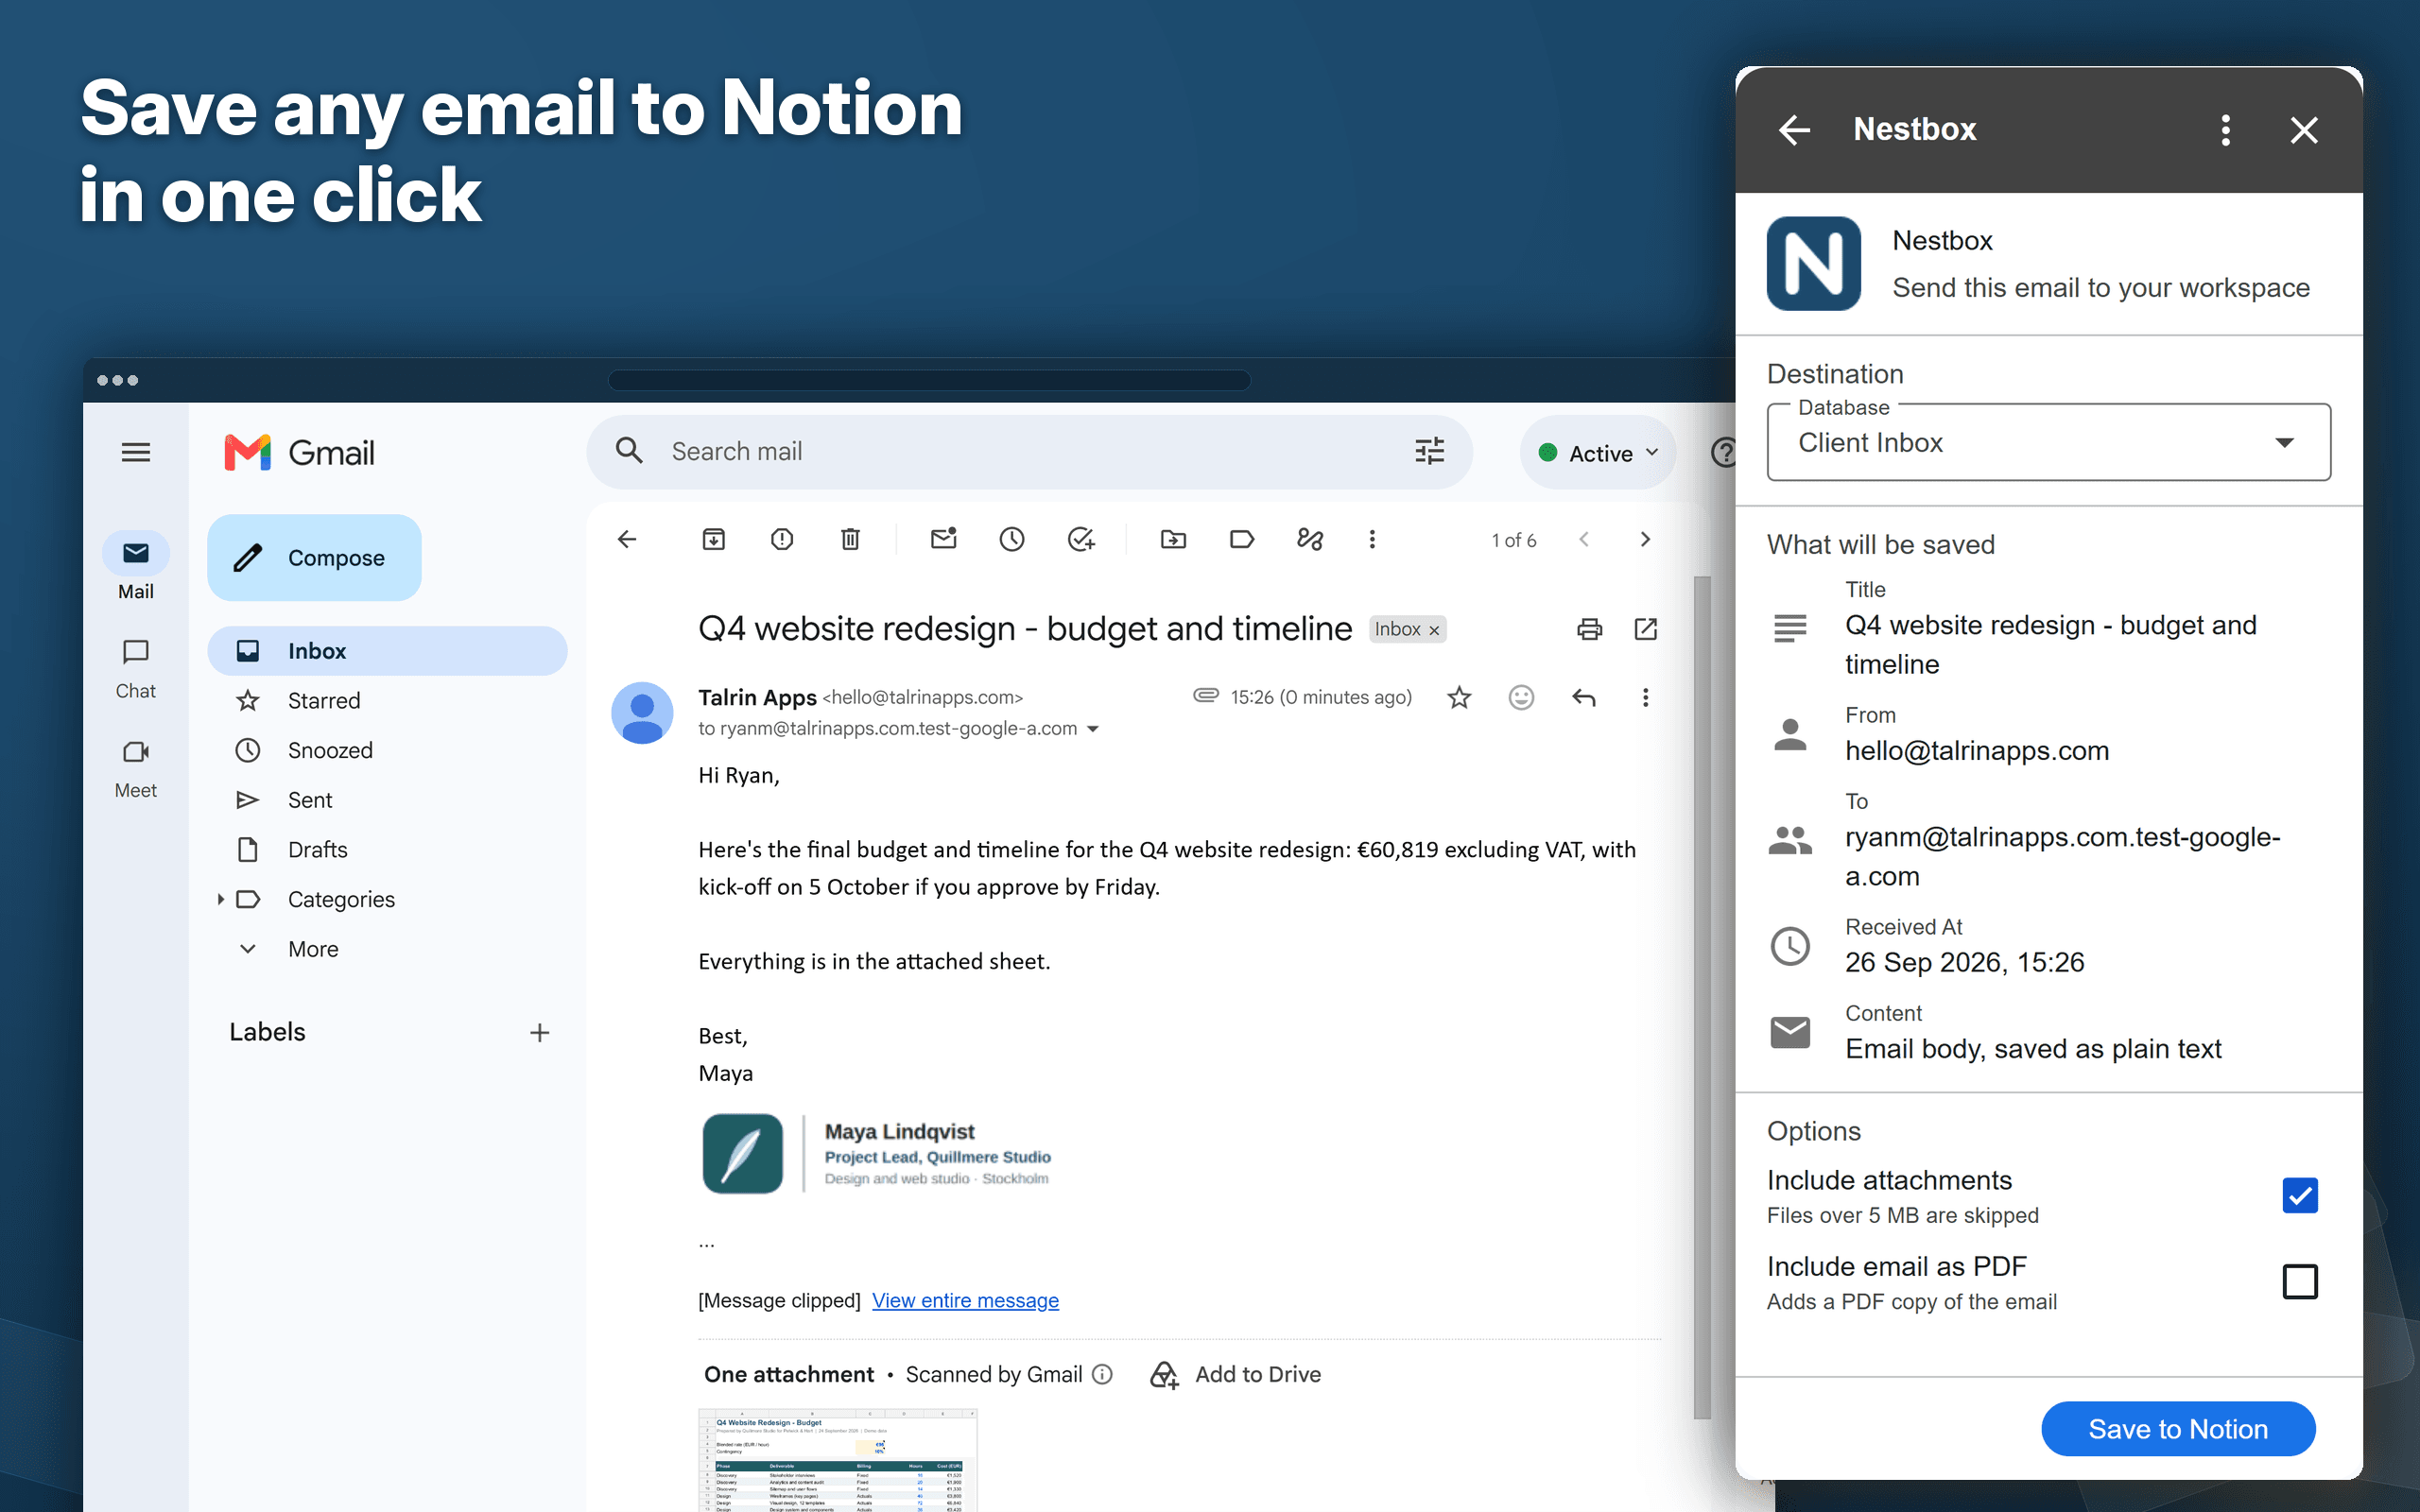The height and width of the screenshot is (1512, 2420).
Task: Mark the email as unread
Action: click(x=944, y=540)
